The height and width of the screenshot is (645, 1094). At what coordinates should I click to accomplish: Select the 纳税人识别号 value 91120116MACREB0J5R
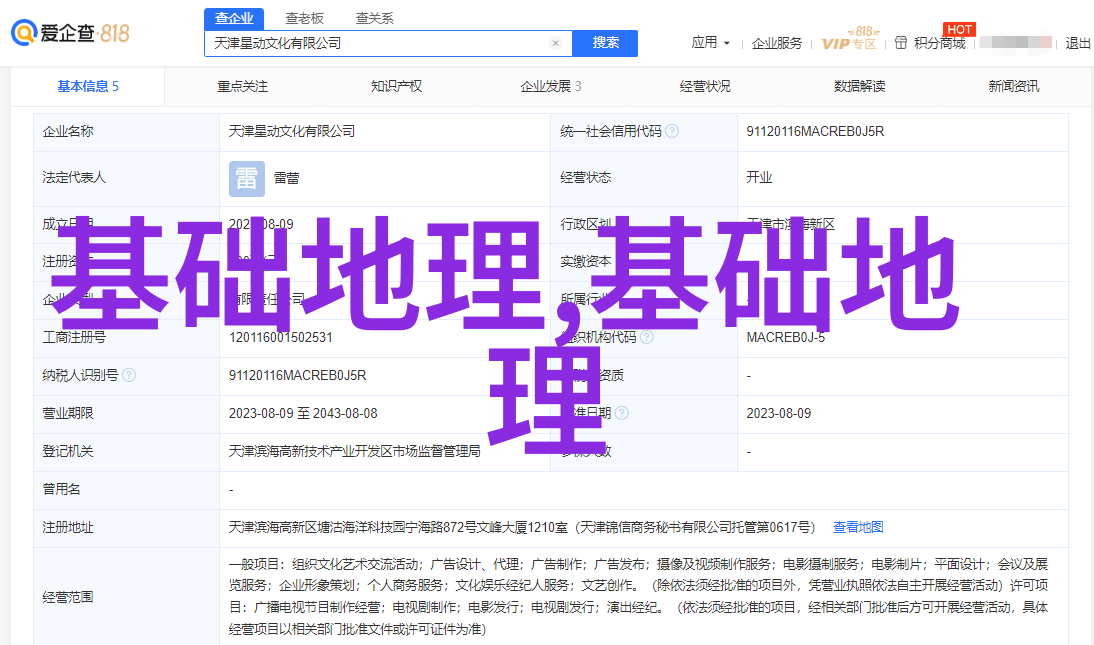click(297, 376)
